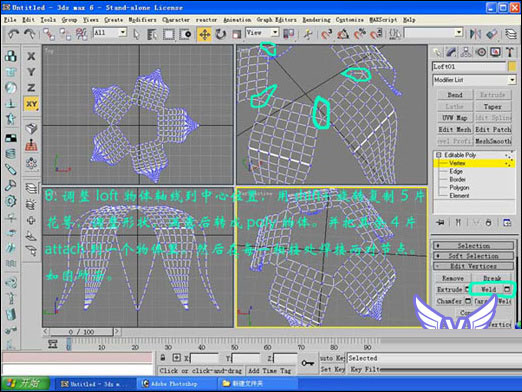Toggle the selection lock icon

(x=163, y=358)
